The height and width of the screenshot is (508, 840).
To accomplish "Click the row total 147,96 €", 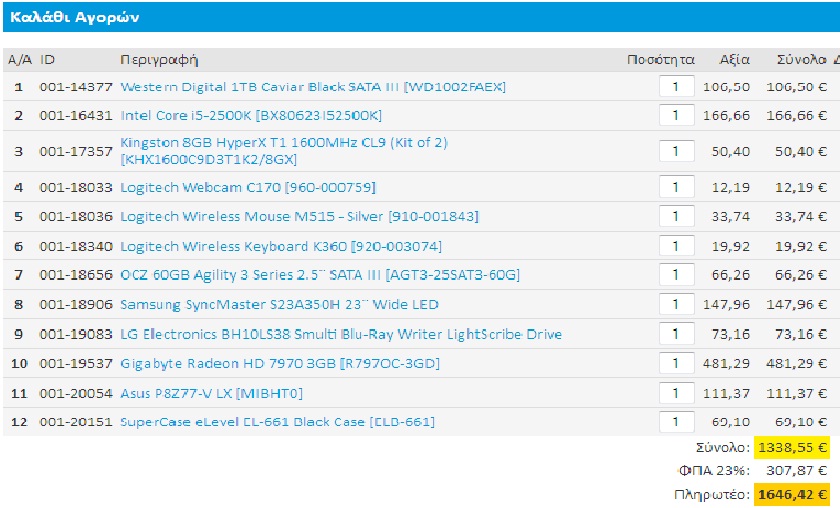I will (x=797, y=305).
